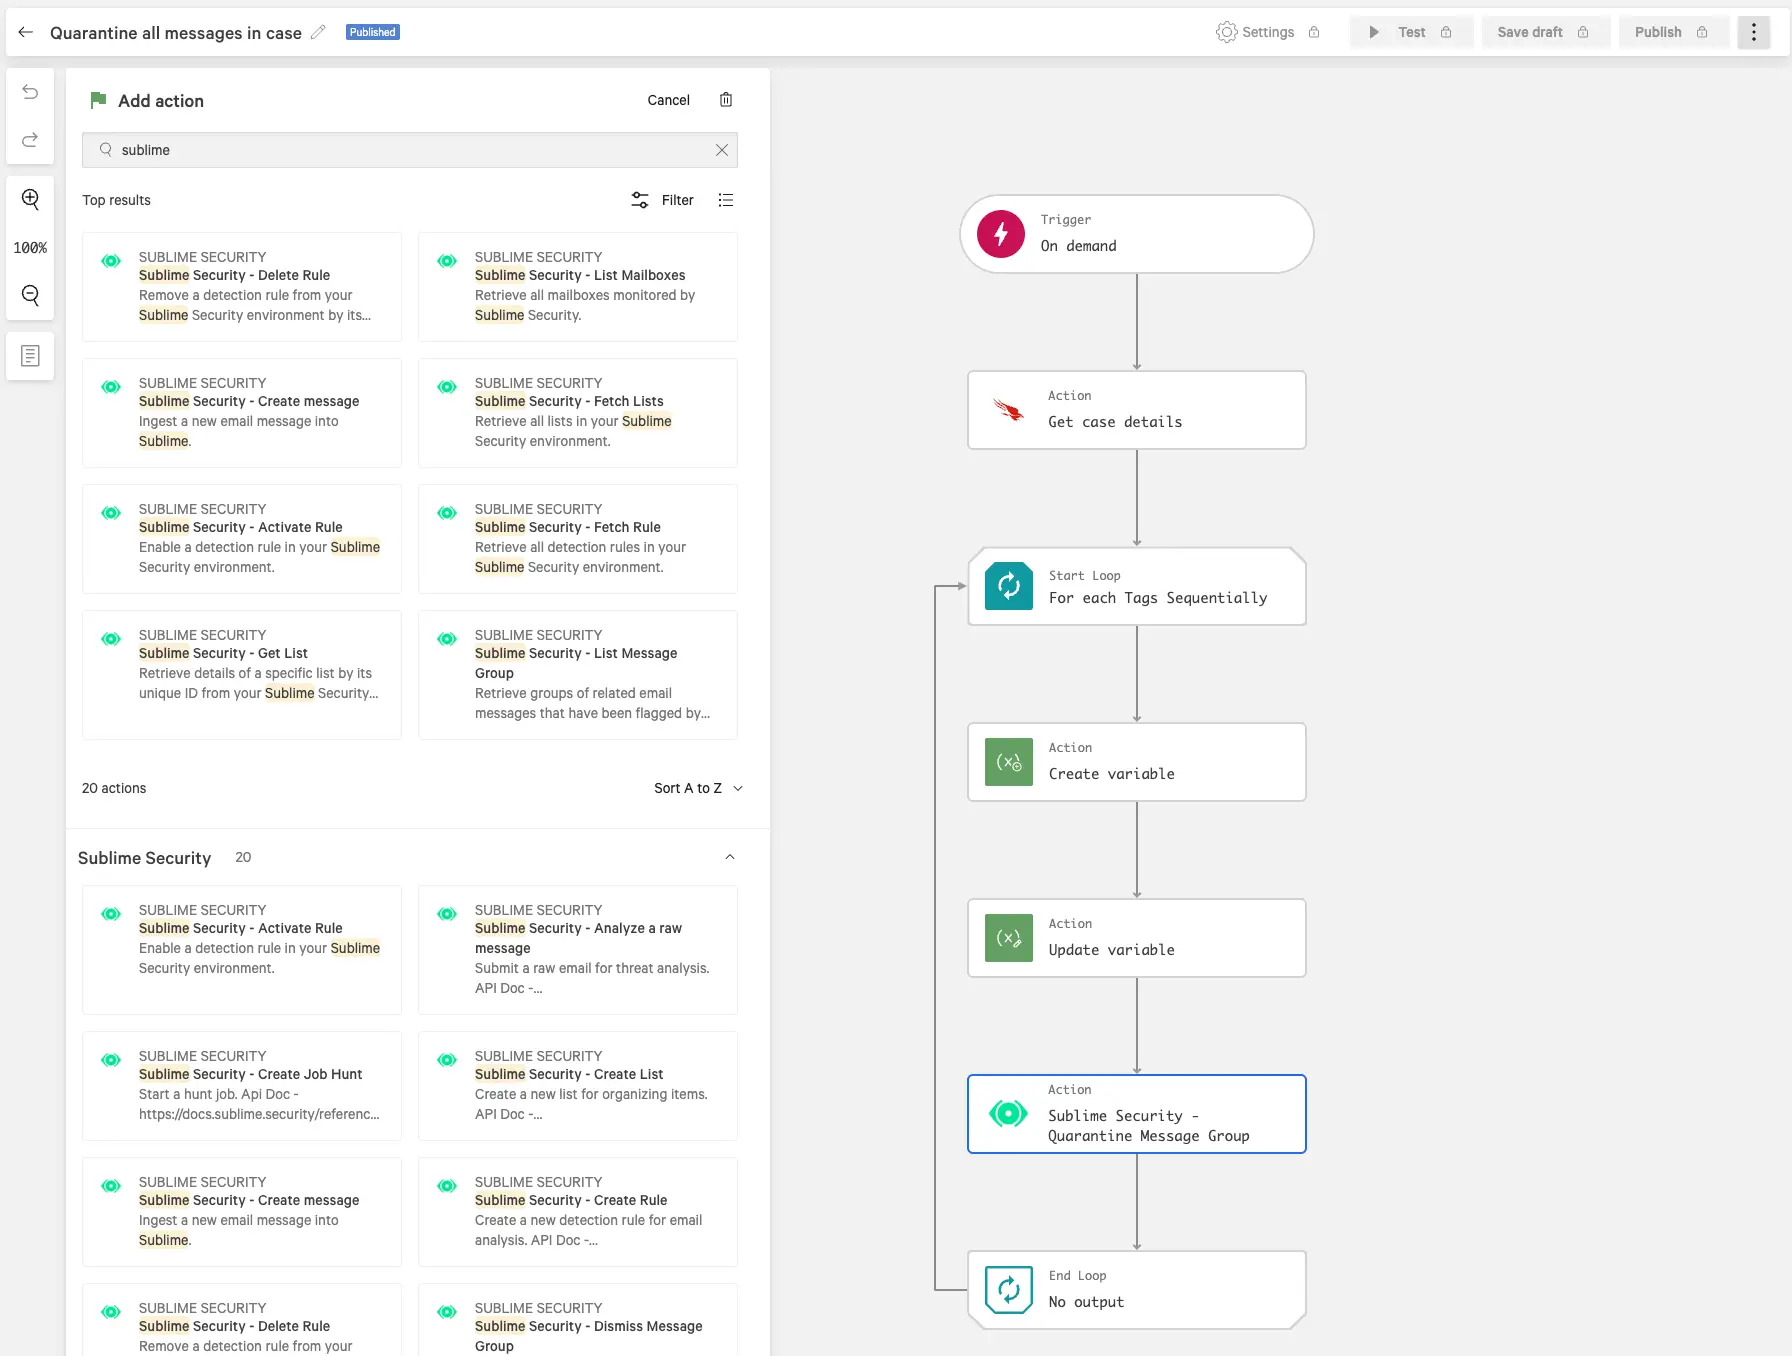Go back using the left arrow
1792x1356 pixels.
point(26,32)
